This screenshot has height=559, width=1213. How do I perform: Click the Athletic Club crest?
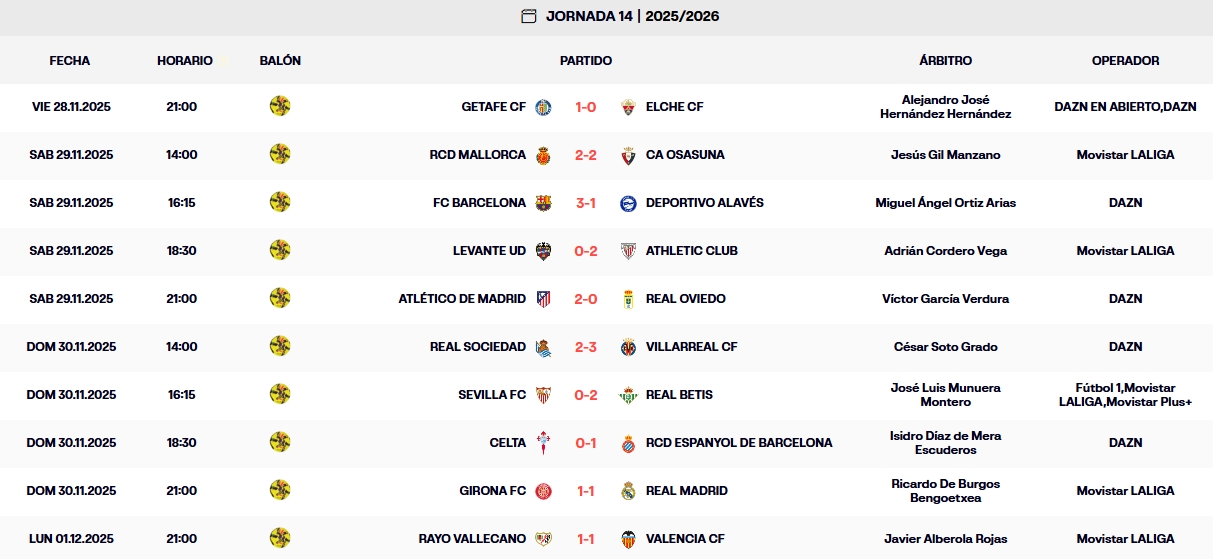pos(628,251)
